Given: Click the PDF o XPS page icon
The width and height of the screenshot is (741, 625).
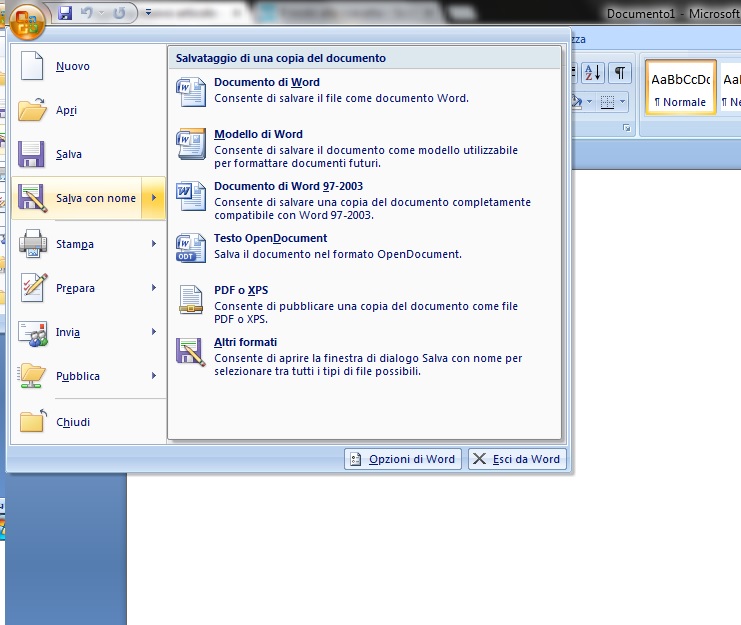Looking at the screenshot, I should [x=191, y=300].
